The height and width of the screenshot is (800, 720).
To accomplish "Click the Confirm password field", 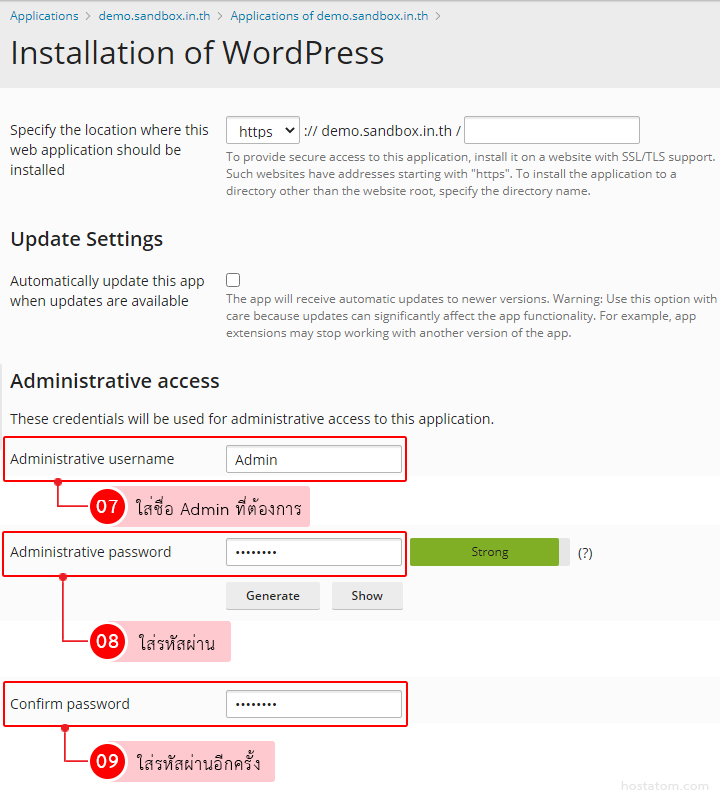I will (x=314, y=704).
